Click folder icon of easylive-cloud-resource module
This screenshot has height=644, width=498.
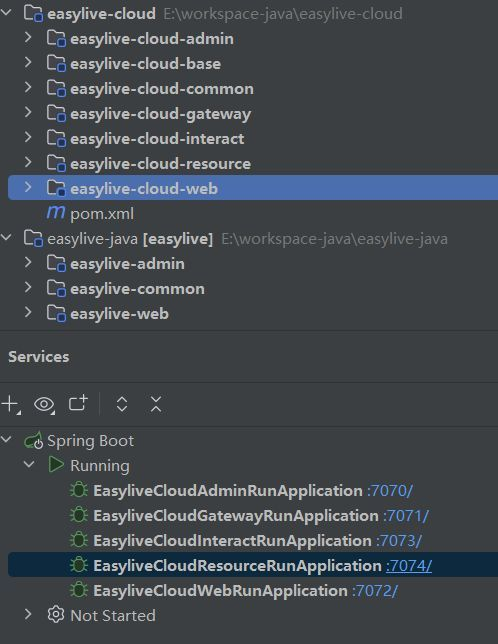point(56,164)
